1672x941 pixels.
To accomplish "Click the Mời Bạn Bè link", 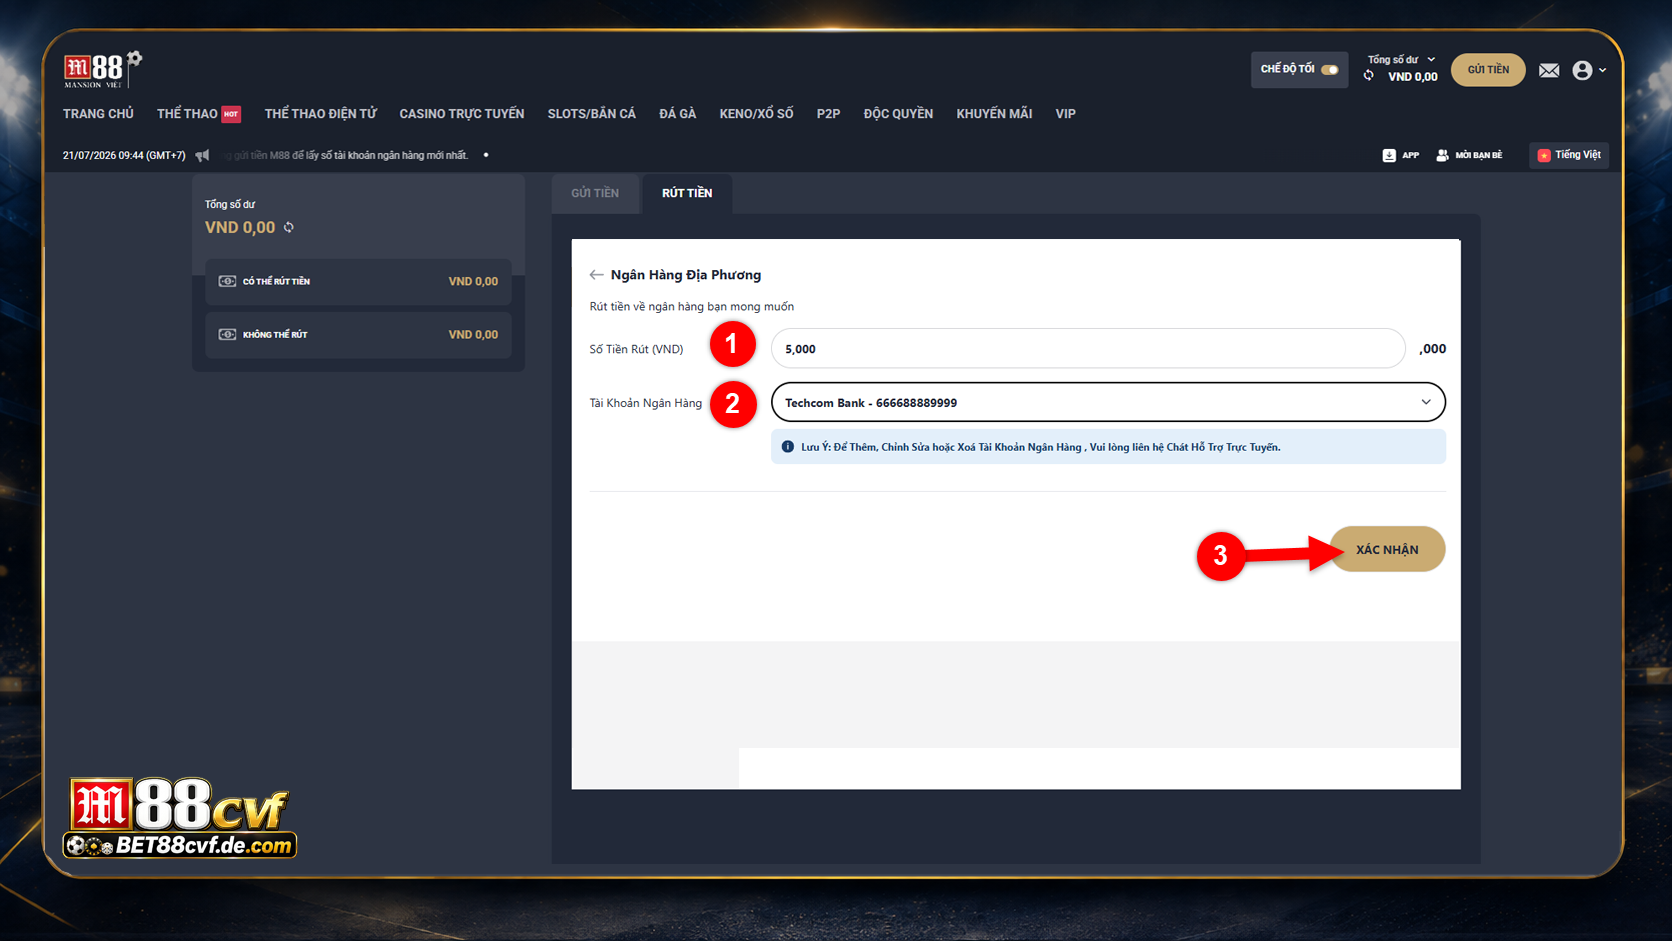I will [x=1478, y=155].
